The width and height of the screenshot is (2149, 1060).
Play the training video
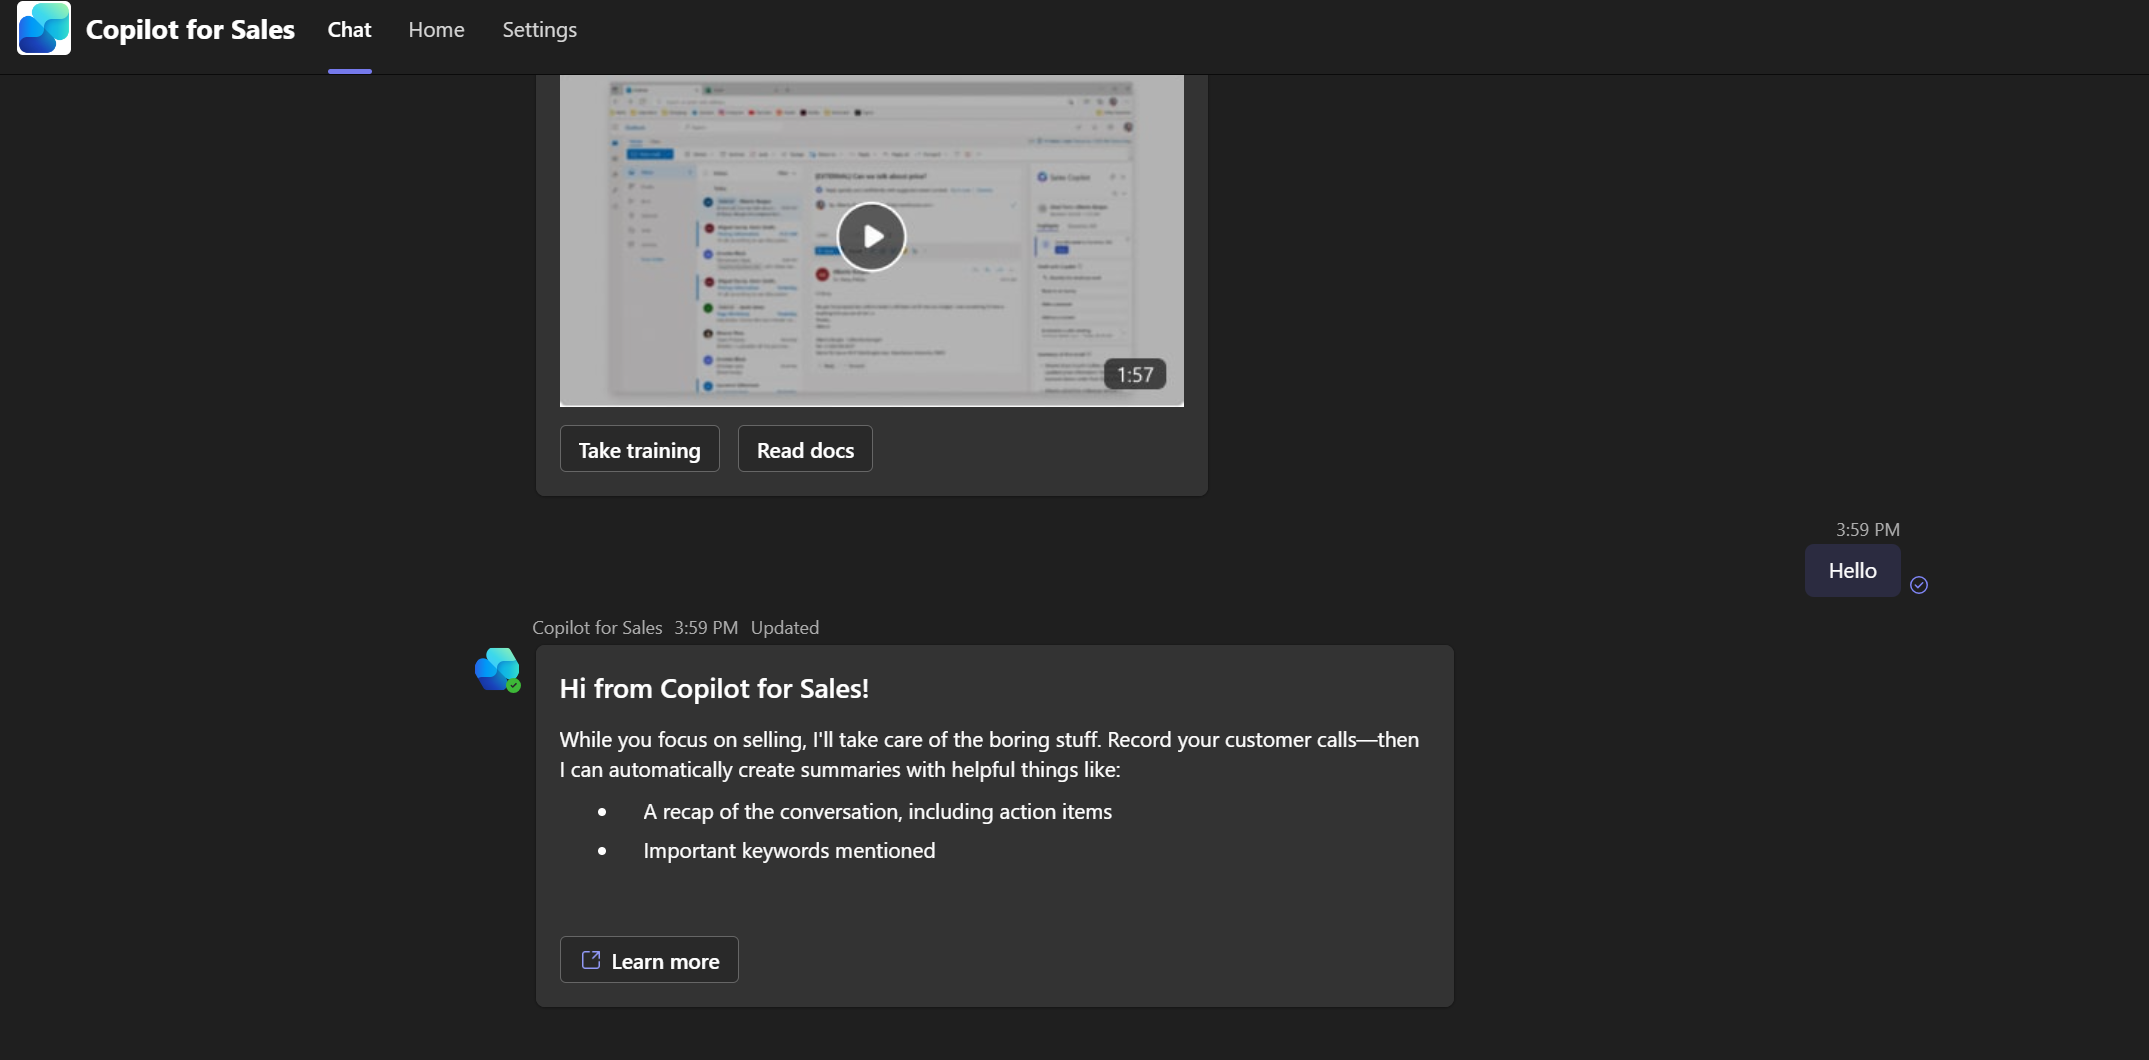pos(871,236)
